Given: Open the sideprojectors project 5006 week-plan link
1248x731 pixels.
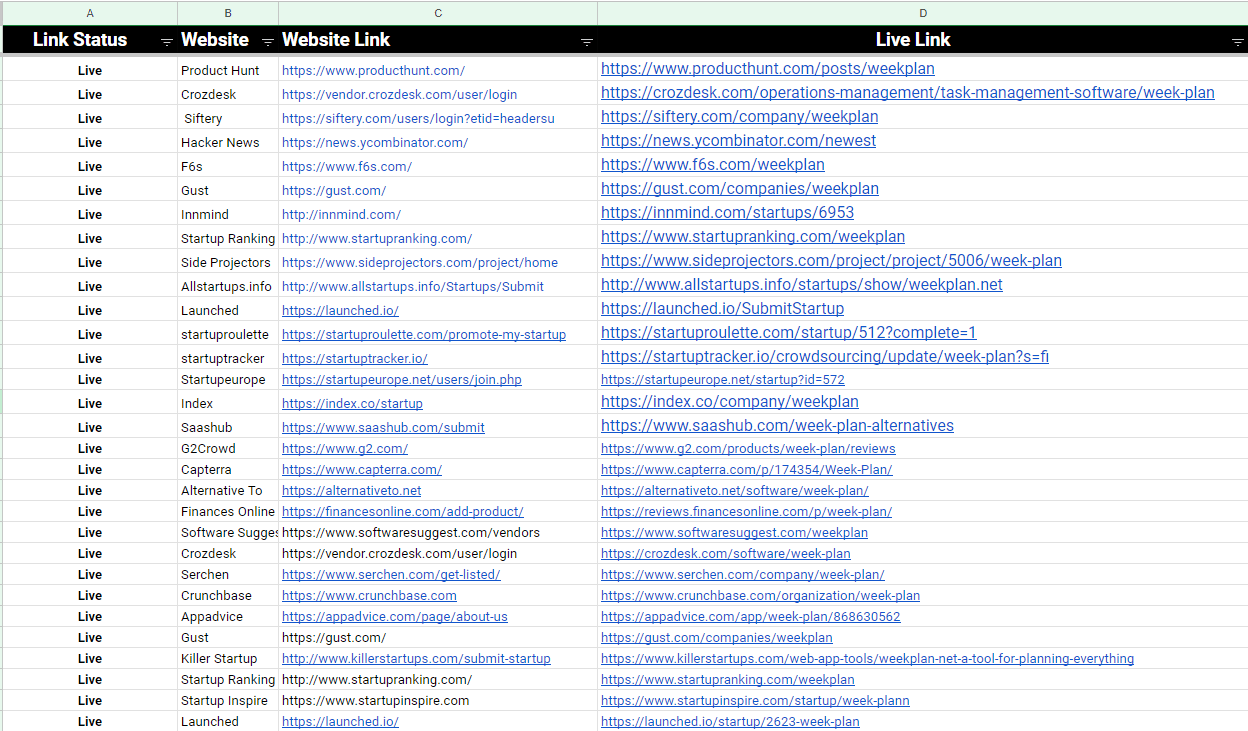Looking at the screenshot, I should [831, 261].
